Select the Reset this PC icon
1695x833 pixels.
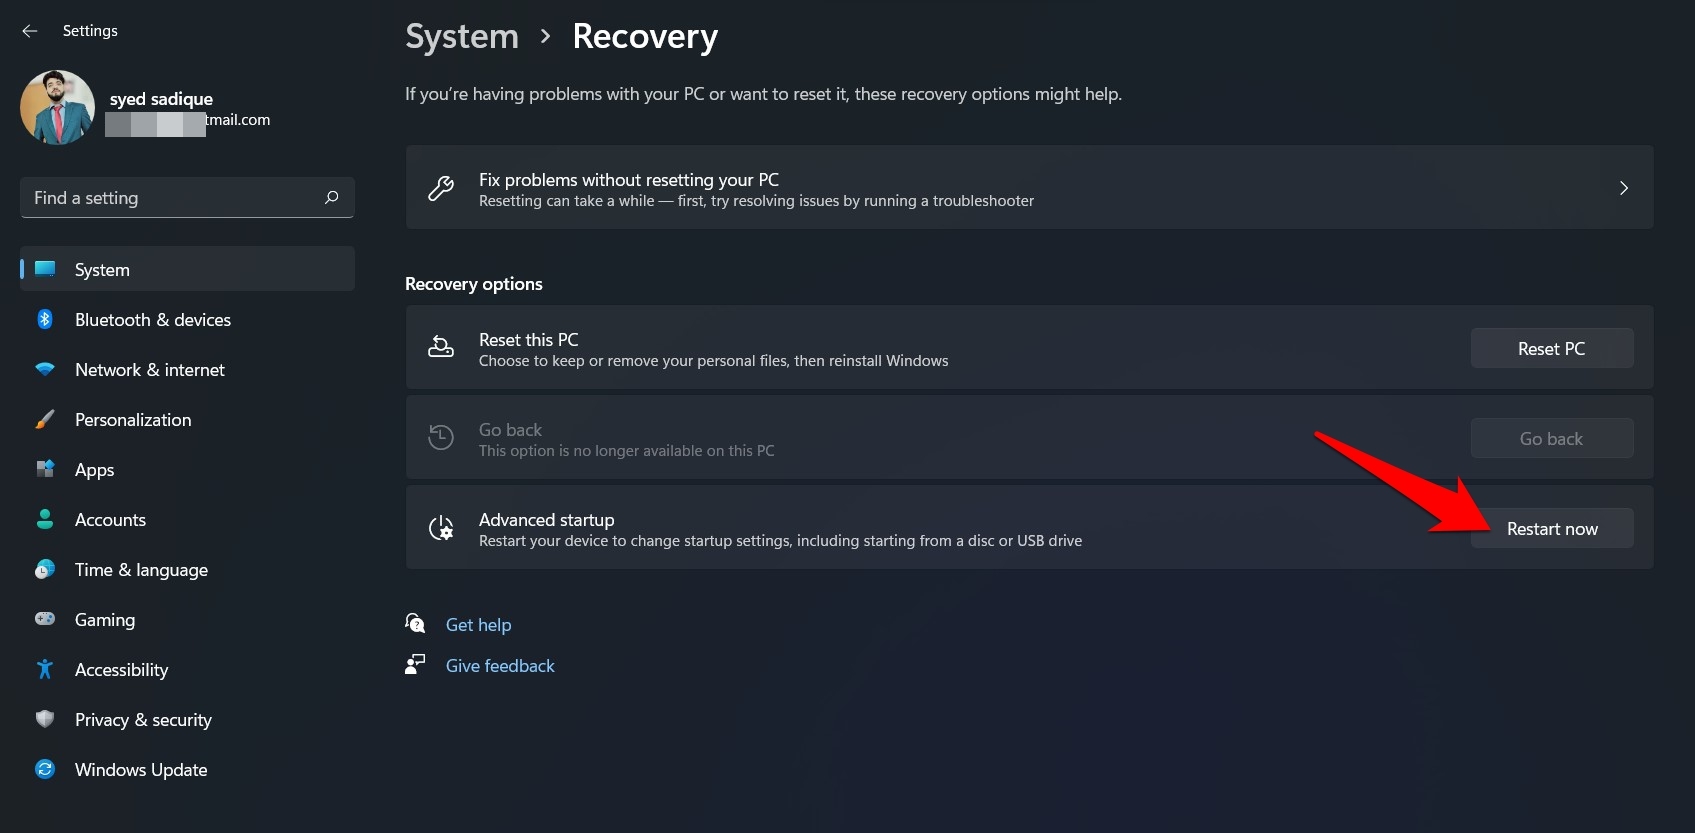440,347
